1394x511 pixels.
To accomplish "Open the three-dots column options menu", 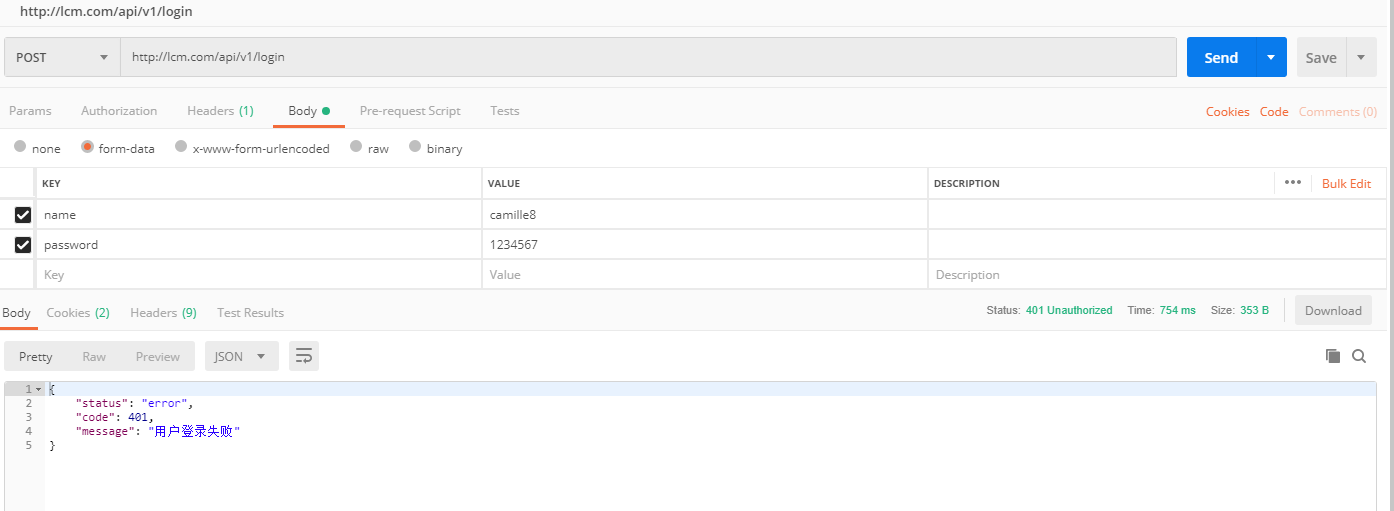I will 1292,183.
